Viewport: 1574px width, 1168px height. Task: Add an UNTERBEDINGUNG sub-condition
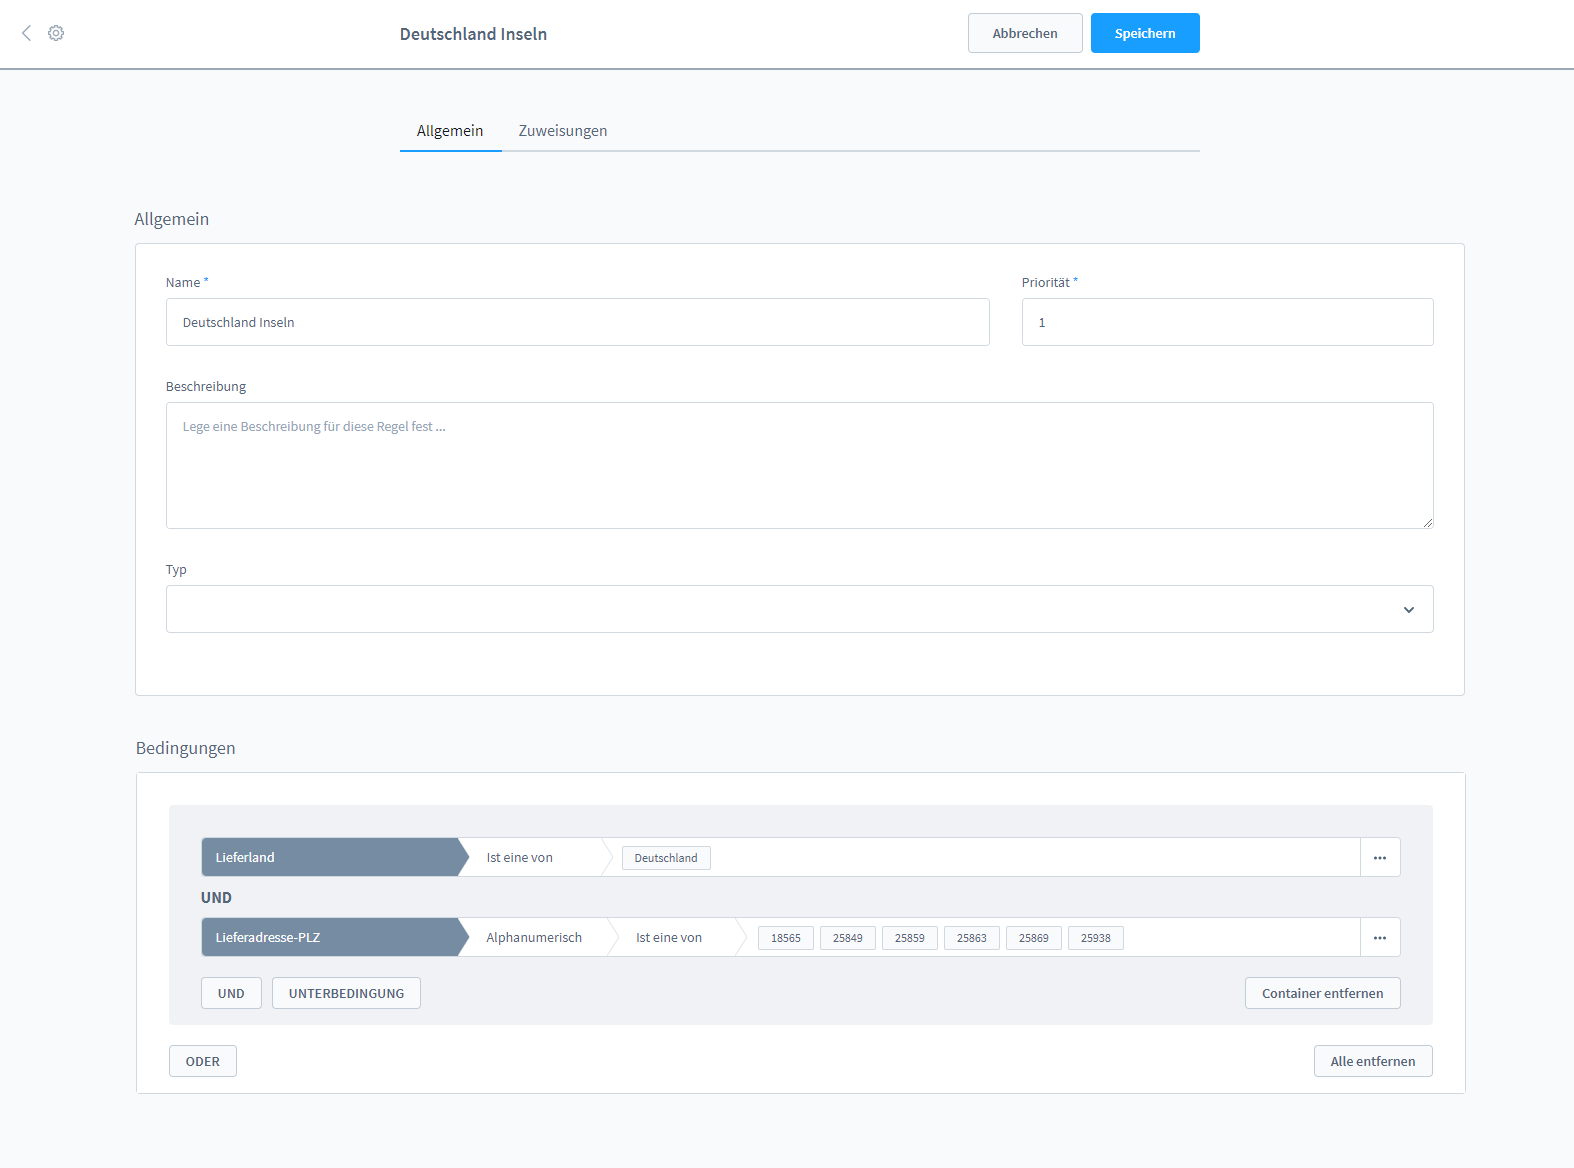point(346,994)
